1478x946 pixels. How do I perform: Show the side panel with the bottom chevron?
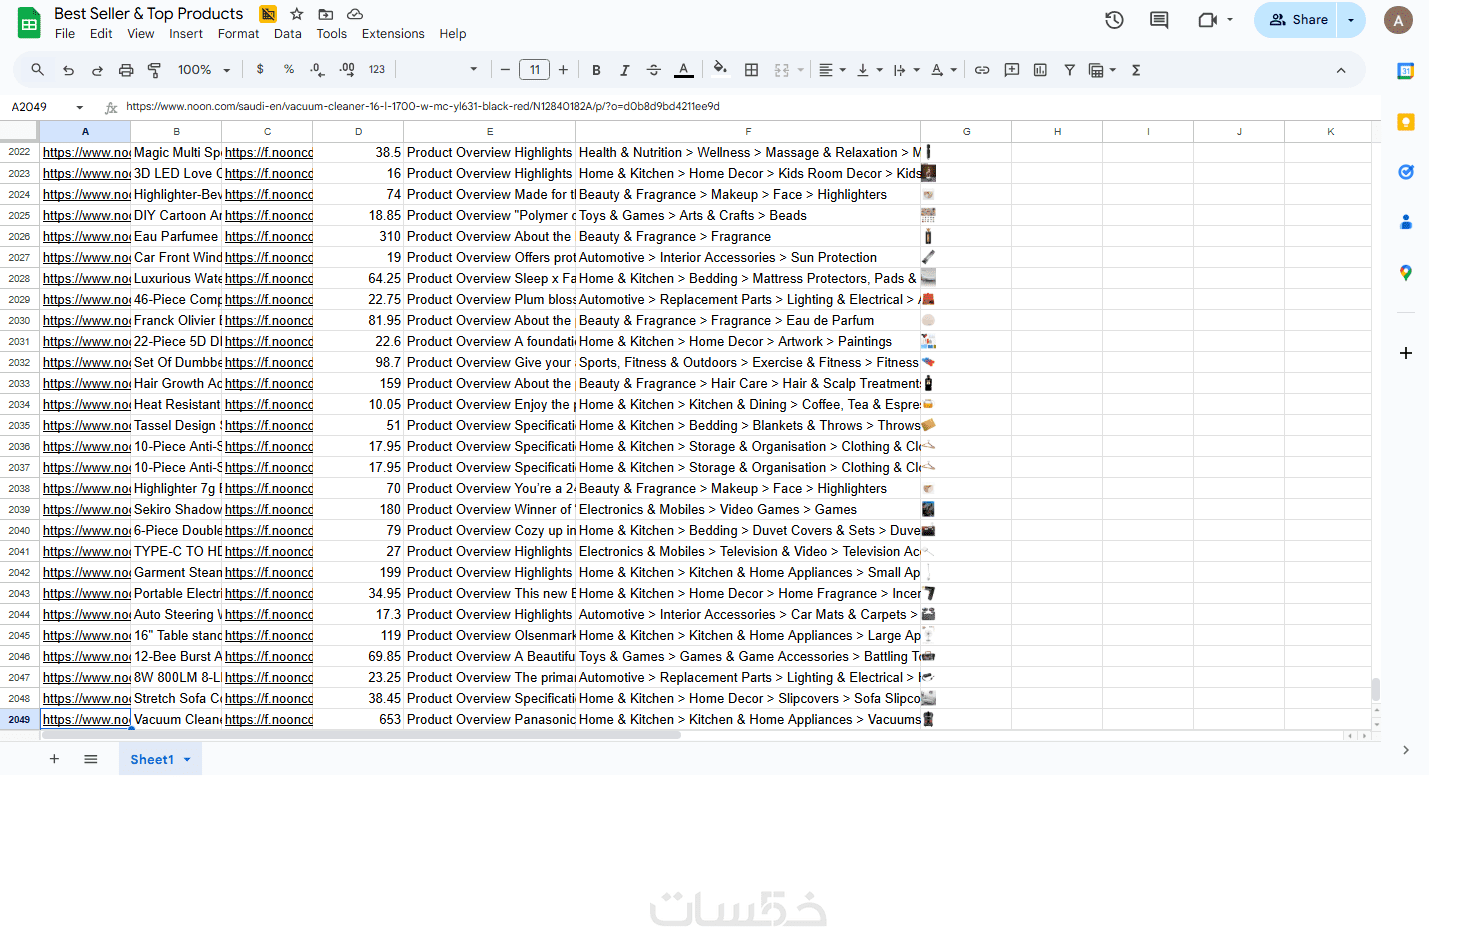[x=1406, y=750]
